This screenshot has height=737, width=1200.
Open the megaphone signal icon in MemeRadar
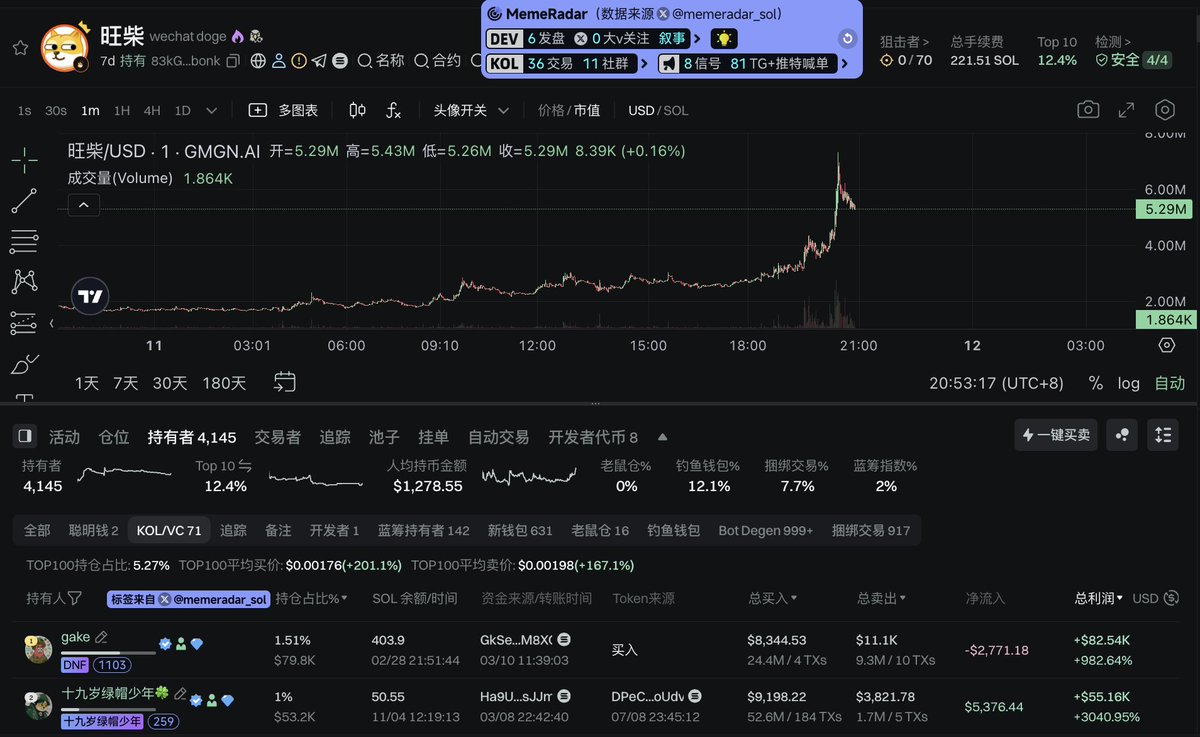(x=668, y=63)
